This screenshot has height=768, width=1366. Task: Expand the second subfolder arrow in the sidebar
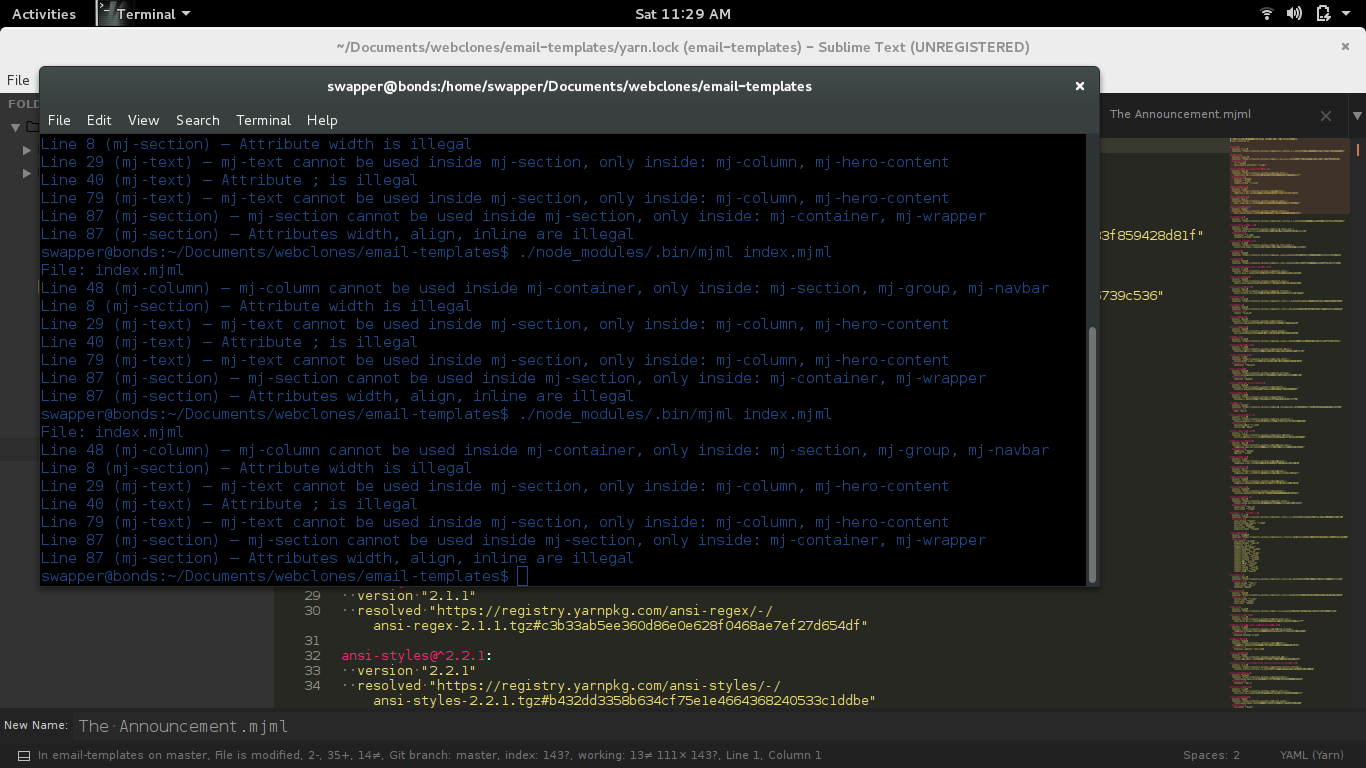coord(26,173)
